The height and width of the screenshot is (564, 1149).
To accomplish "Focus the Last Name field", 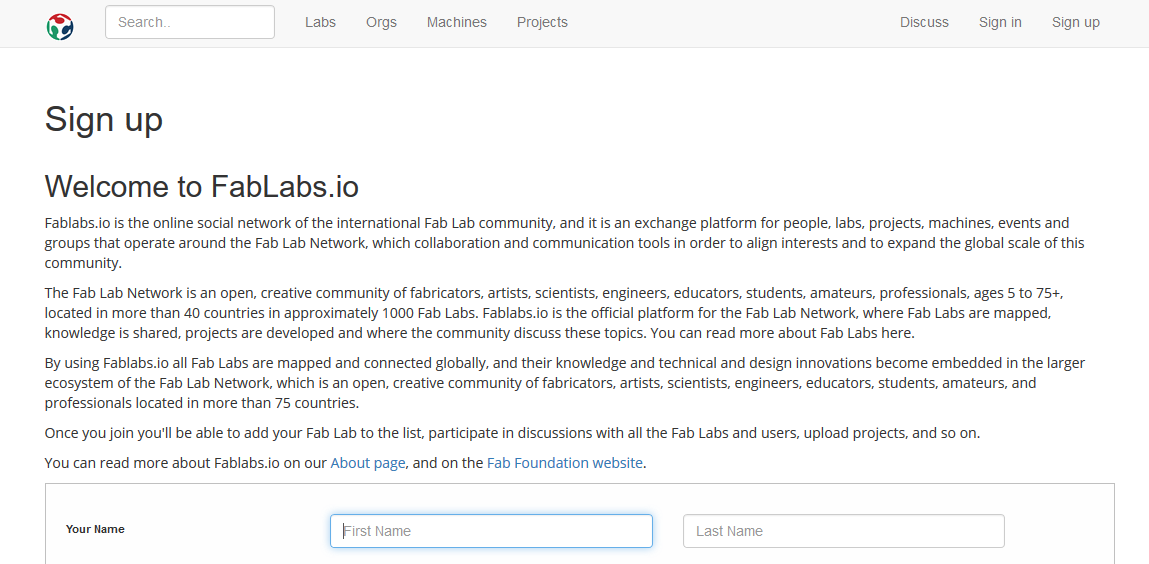I will [x=843, y=531].
